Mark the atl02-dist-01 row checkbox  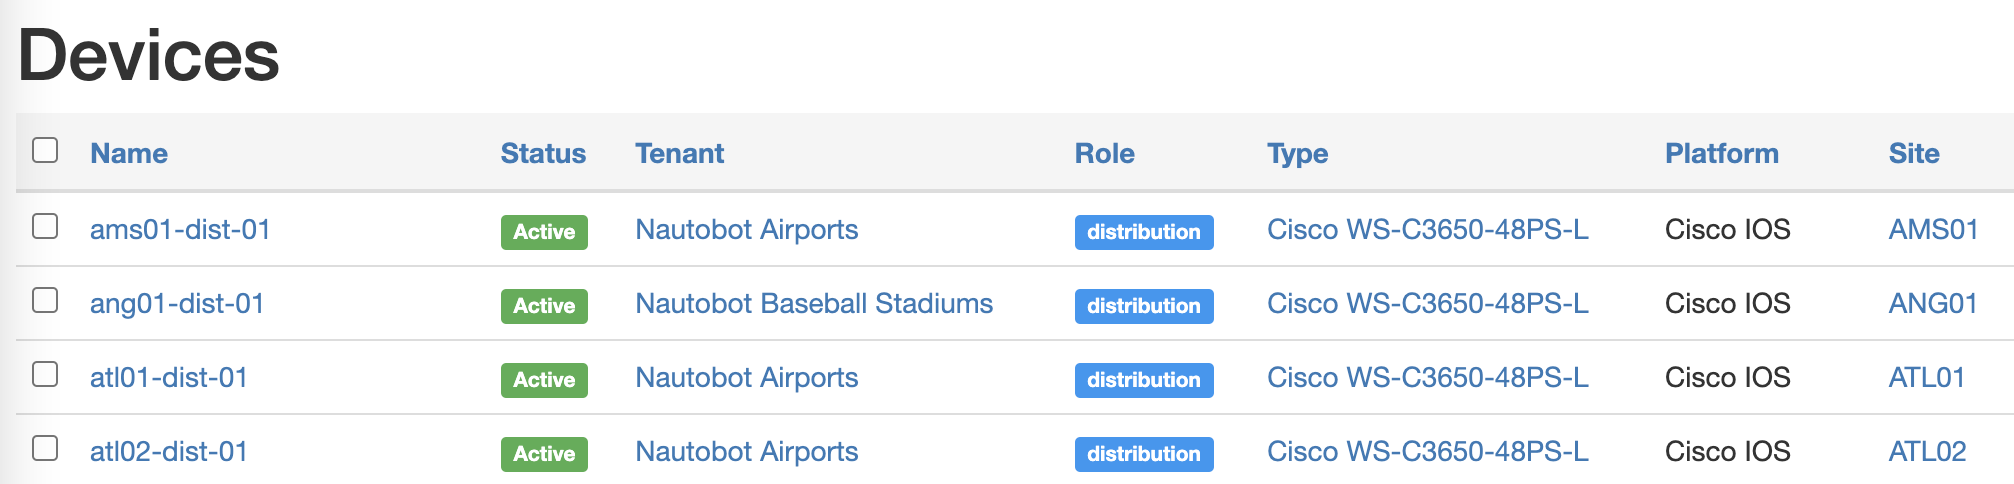(x=45, y=449)
